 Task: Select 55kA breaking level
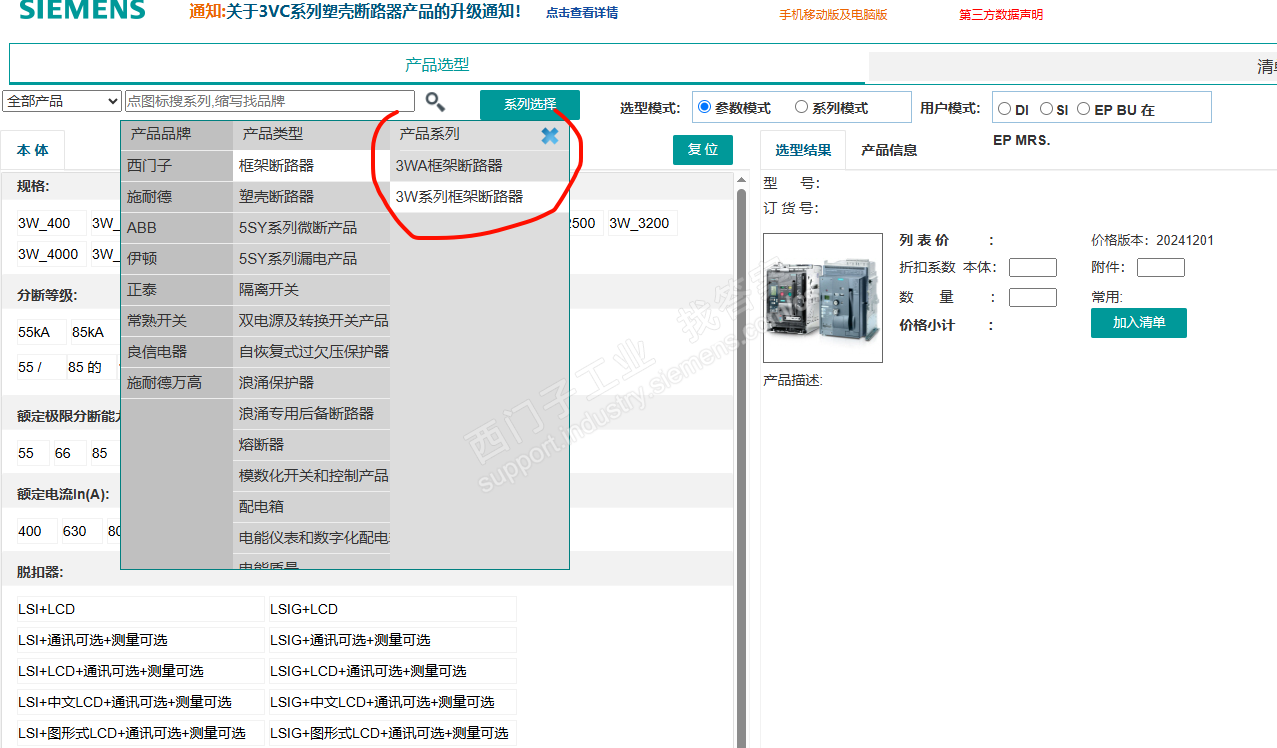click(39, 331)
